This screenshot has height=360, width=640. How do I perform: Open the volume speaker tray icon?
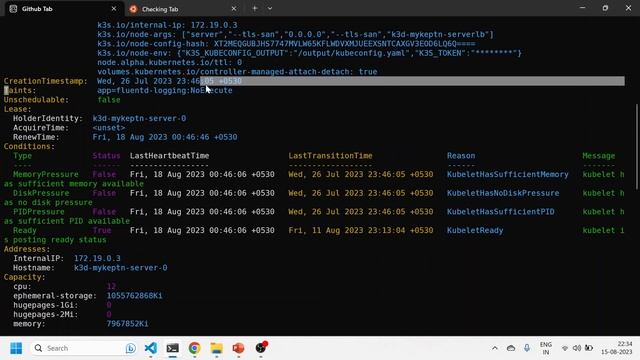click(577, 348)
